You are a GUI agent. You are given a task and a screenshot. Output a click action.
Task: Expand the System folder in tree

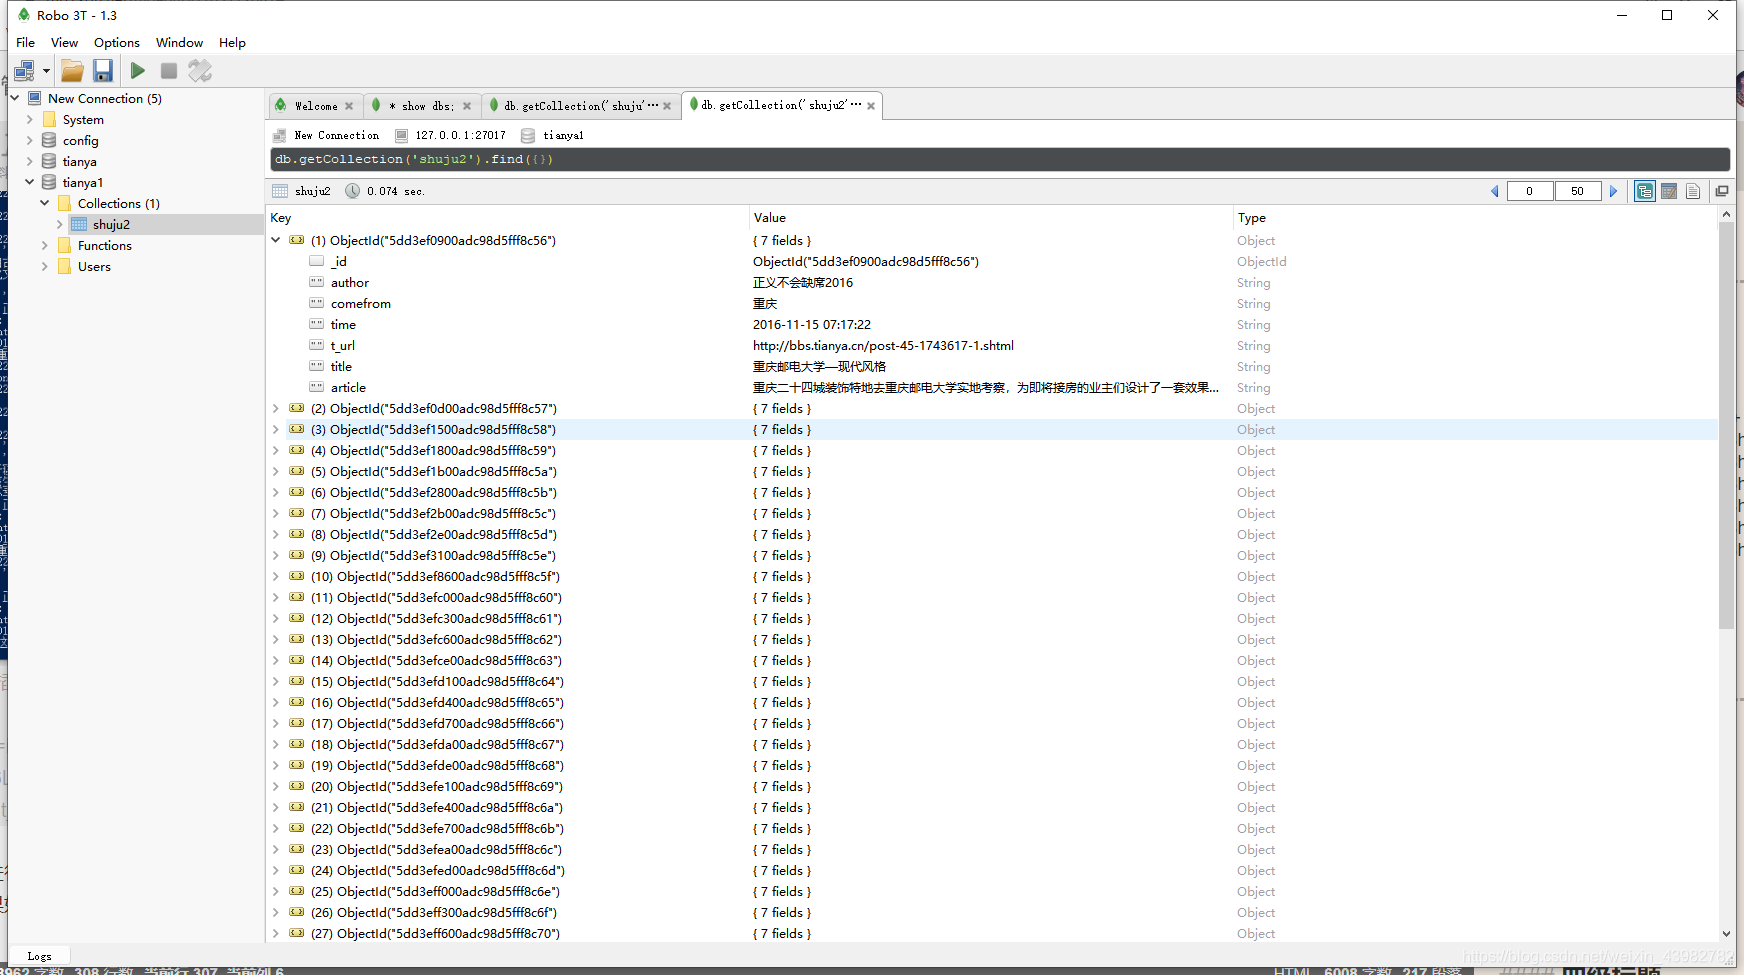pyautogui.click(x=30, y=119)
